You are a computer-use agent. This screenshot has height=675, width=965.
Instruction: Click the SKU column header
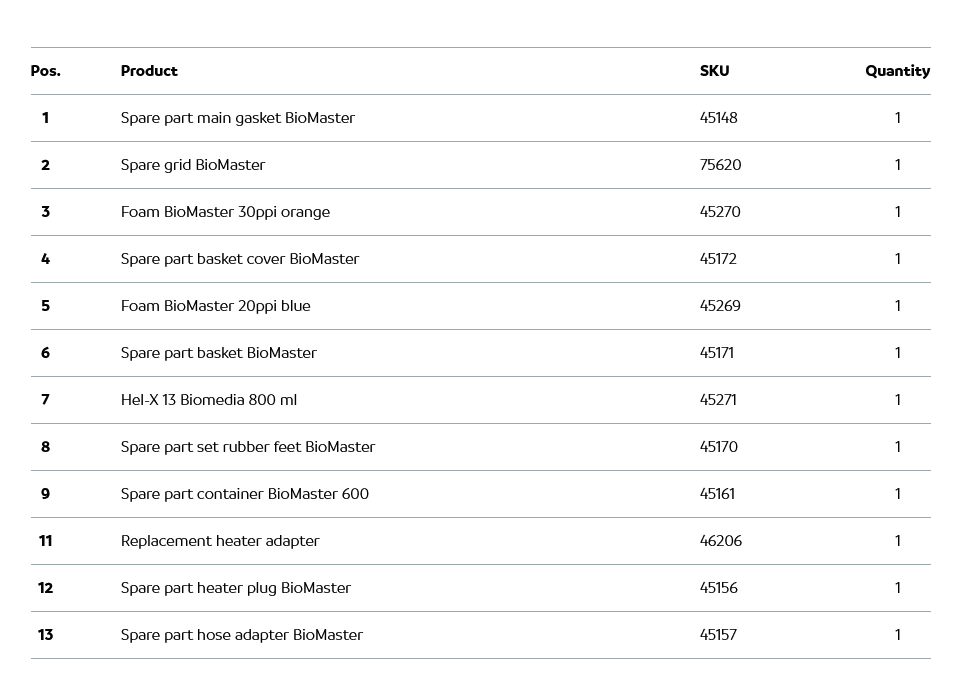pyautogui.click(x=714, y=71)
